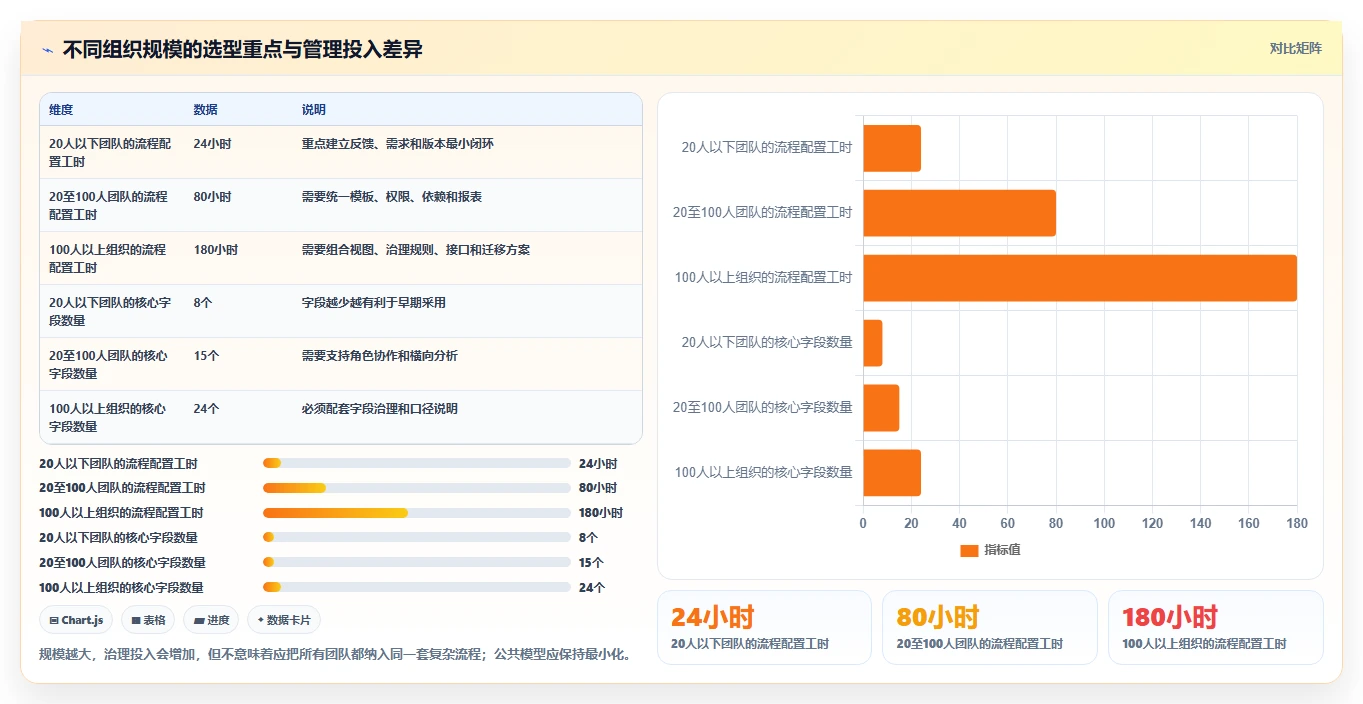
Task: Click table cell 20至100人团队的流程配置工时
Action: 111,205
